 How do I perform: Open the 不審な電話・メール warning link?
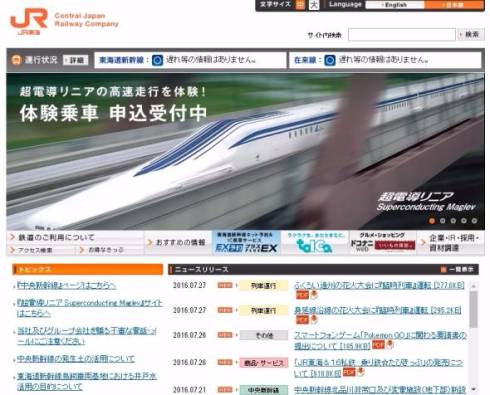(x=87, y=336)
